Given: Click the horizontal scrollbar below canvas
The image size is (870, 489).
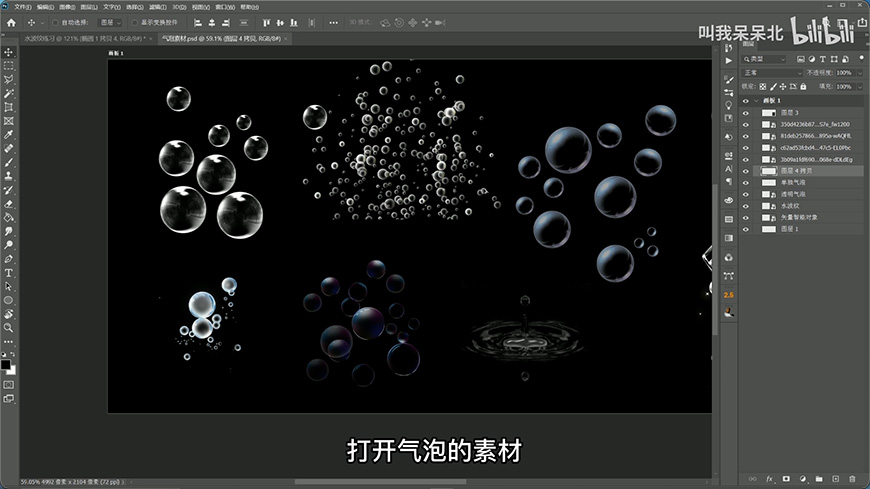Looking at the screenshot, I should click(x=381, y=482).
